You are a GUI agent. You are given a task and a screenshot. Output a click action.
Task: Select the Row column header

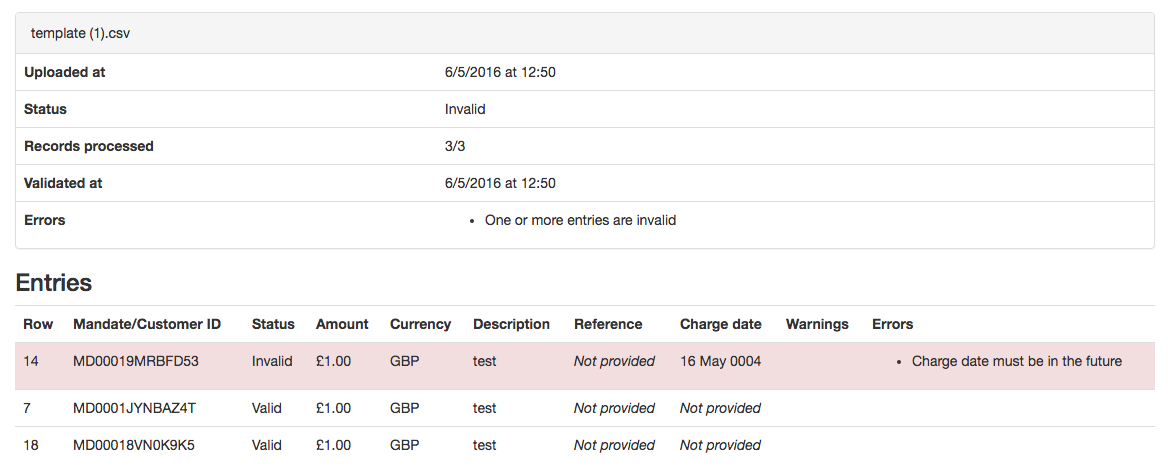point(38,324)
